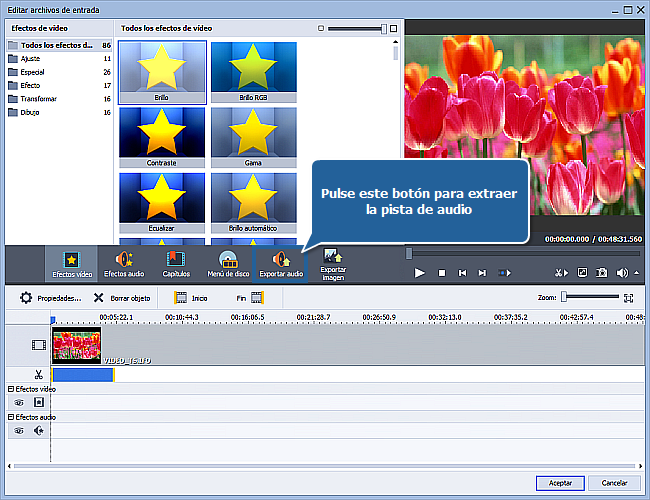The image size is (650, 500).
Task: Collapse the Efectos video track group
Action: [x=11, y=388]
